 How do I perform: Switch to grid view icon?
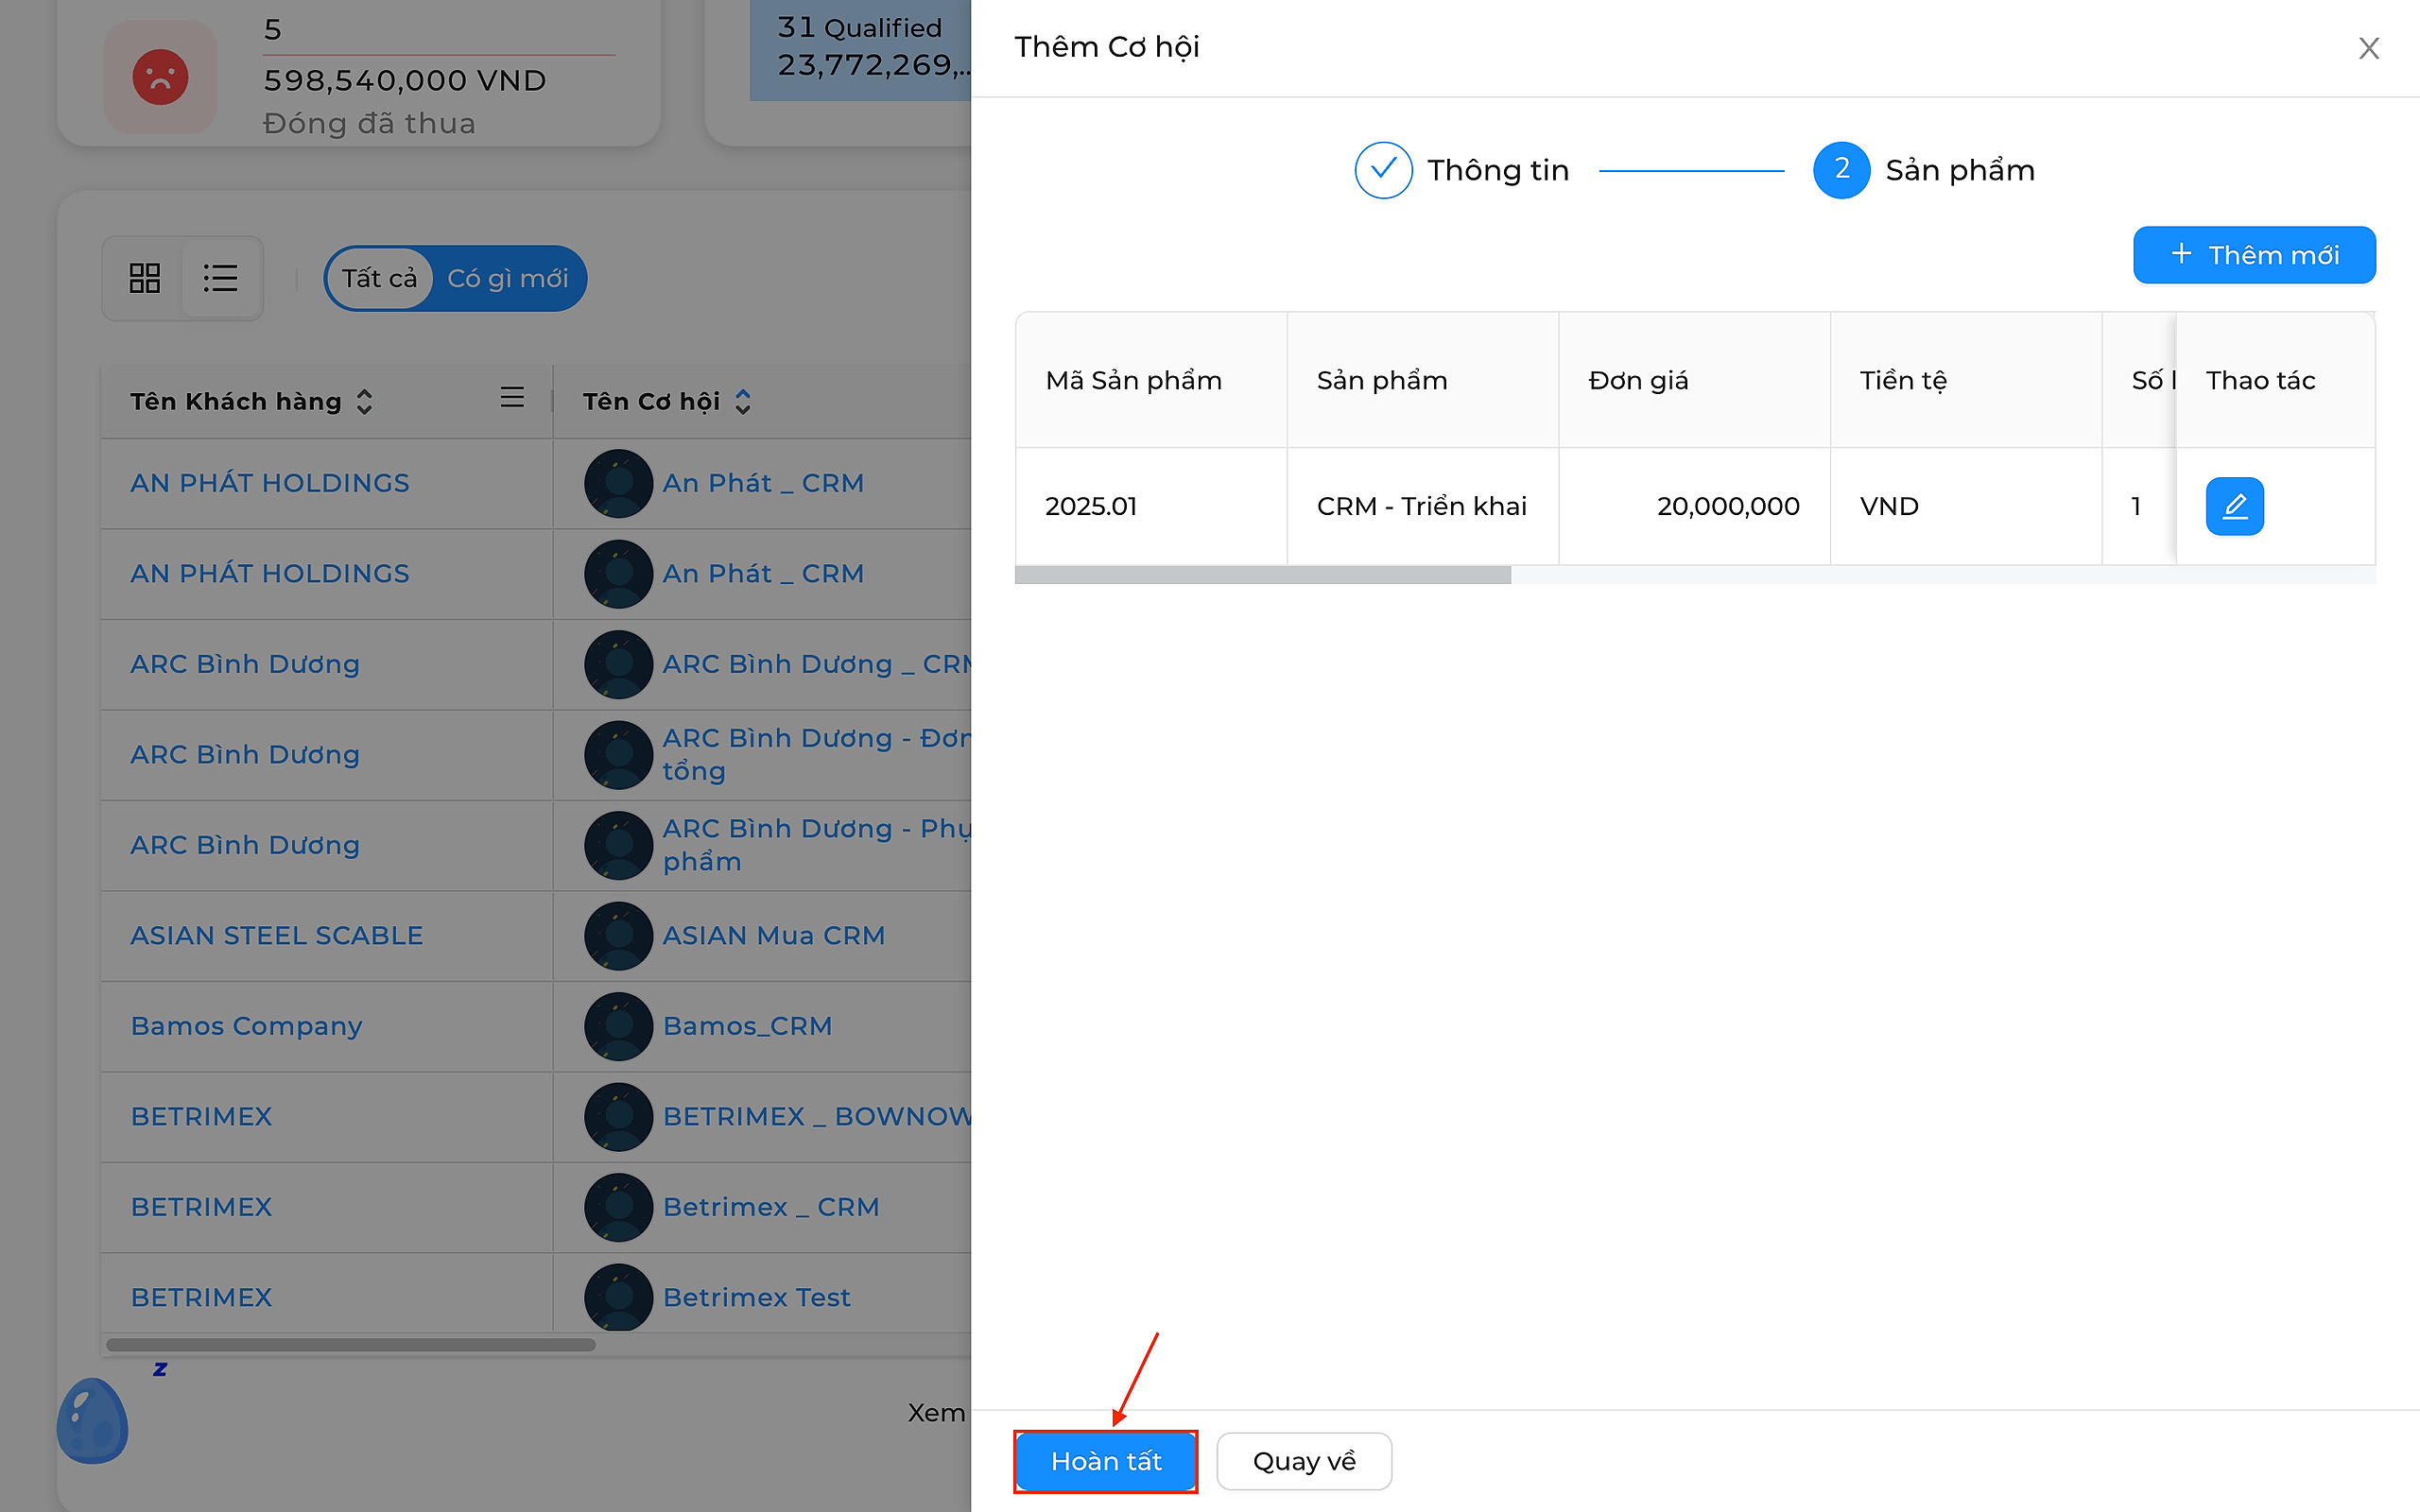[145, 278]
